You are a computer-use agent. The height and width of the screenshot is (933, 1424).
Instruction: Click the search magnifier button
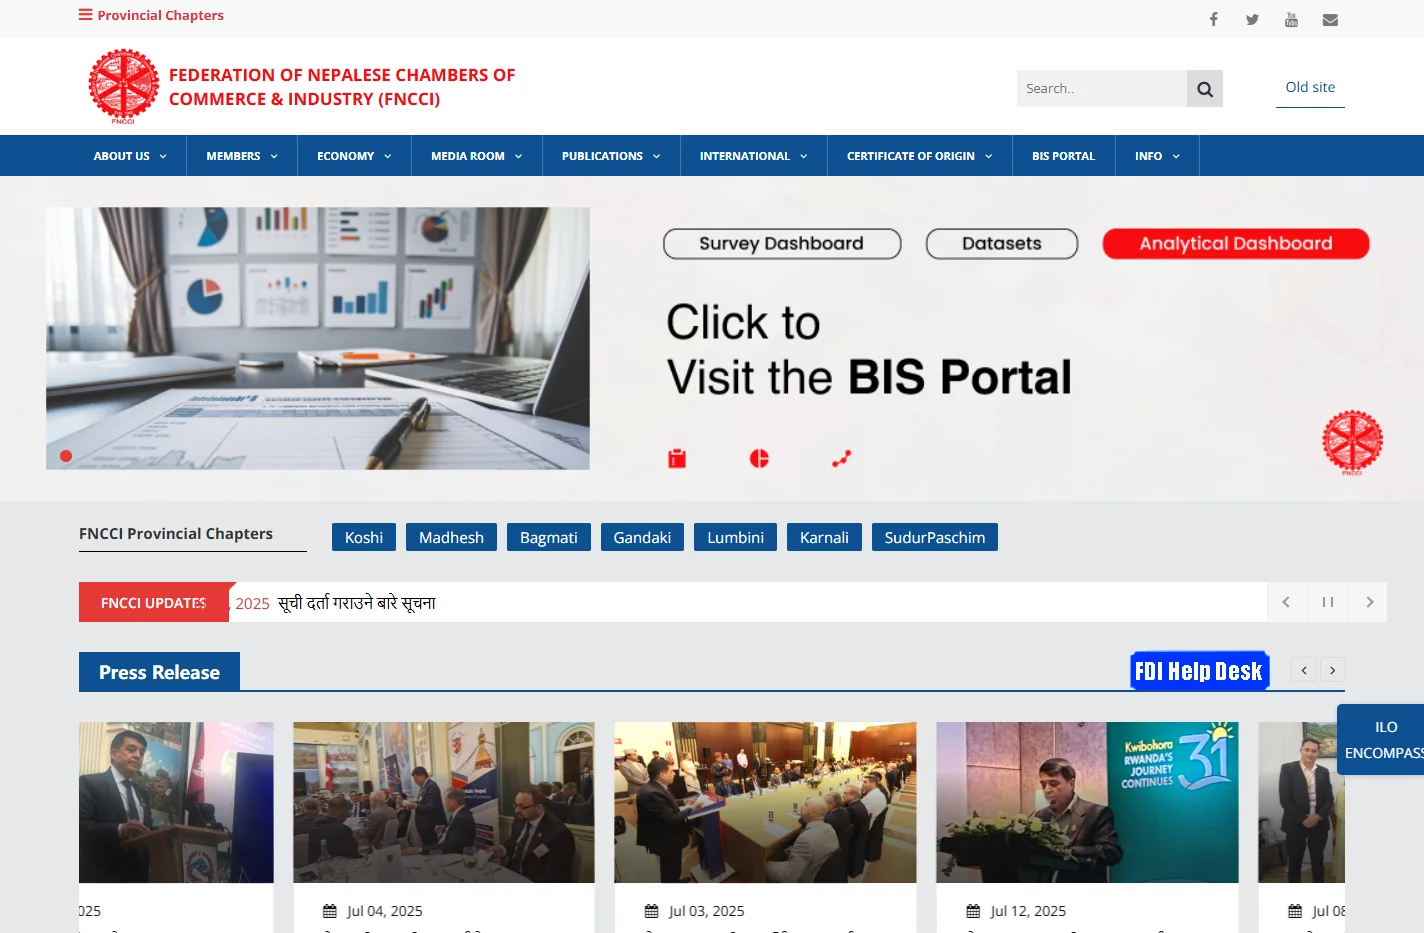(1205, 89)
